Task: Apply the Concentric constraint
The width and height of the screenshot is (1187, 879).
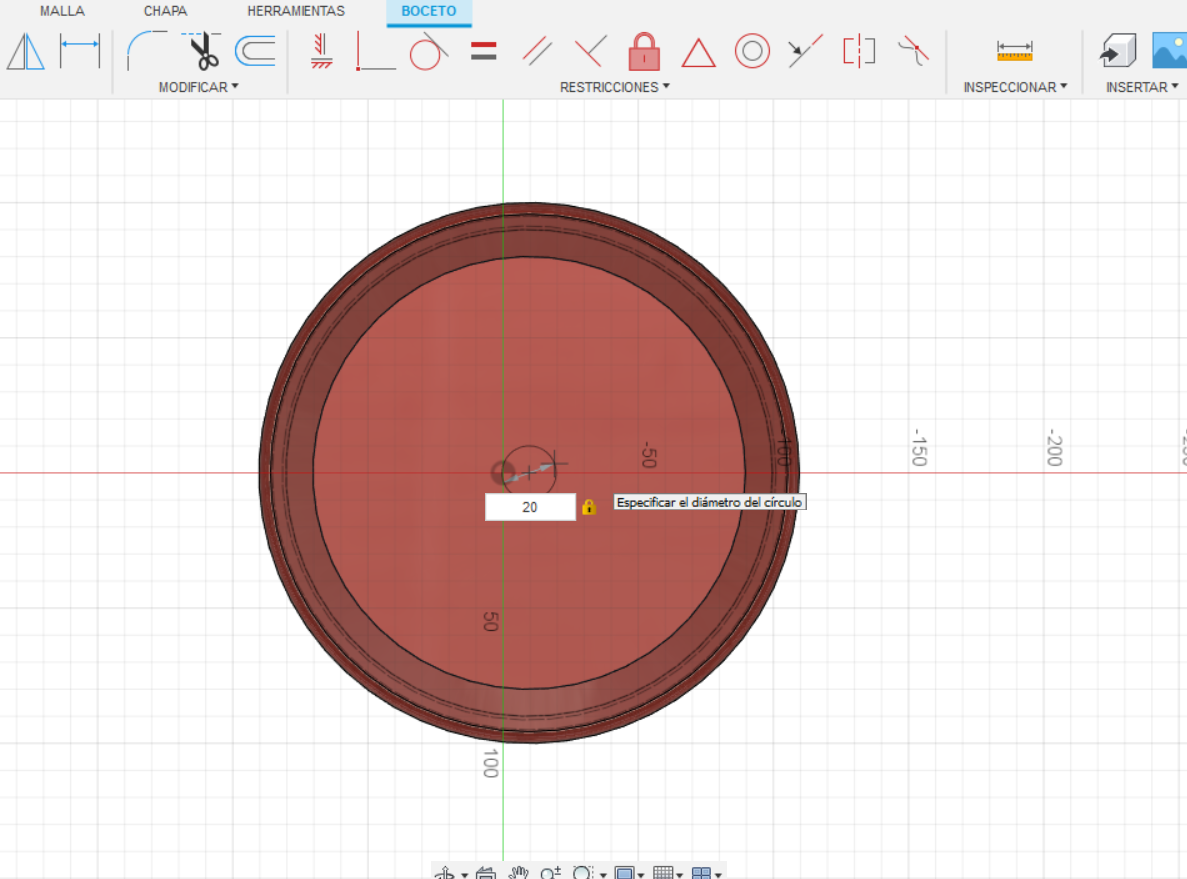Action: (752, 51)
